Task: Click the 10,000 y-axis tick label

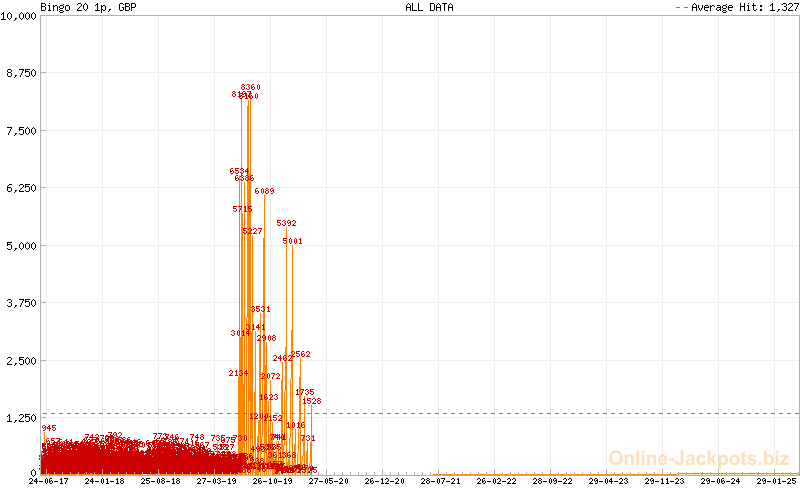Action: tap(20, 16)
